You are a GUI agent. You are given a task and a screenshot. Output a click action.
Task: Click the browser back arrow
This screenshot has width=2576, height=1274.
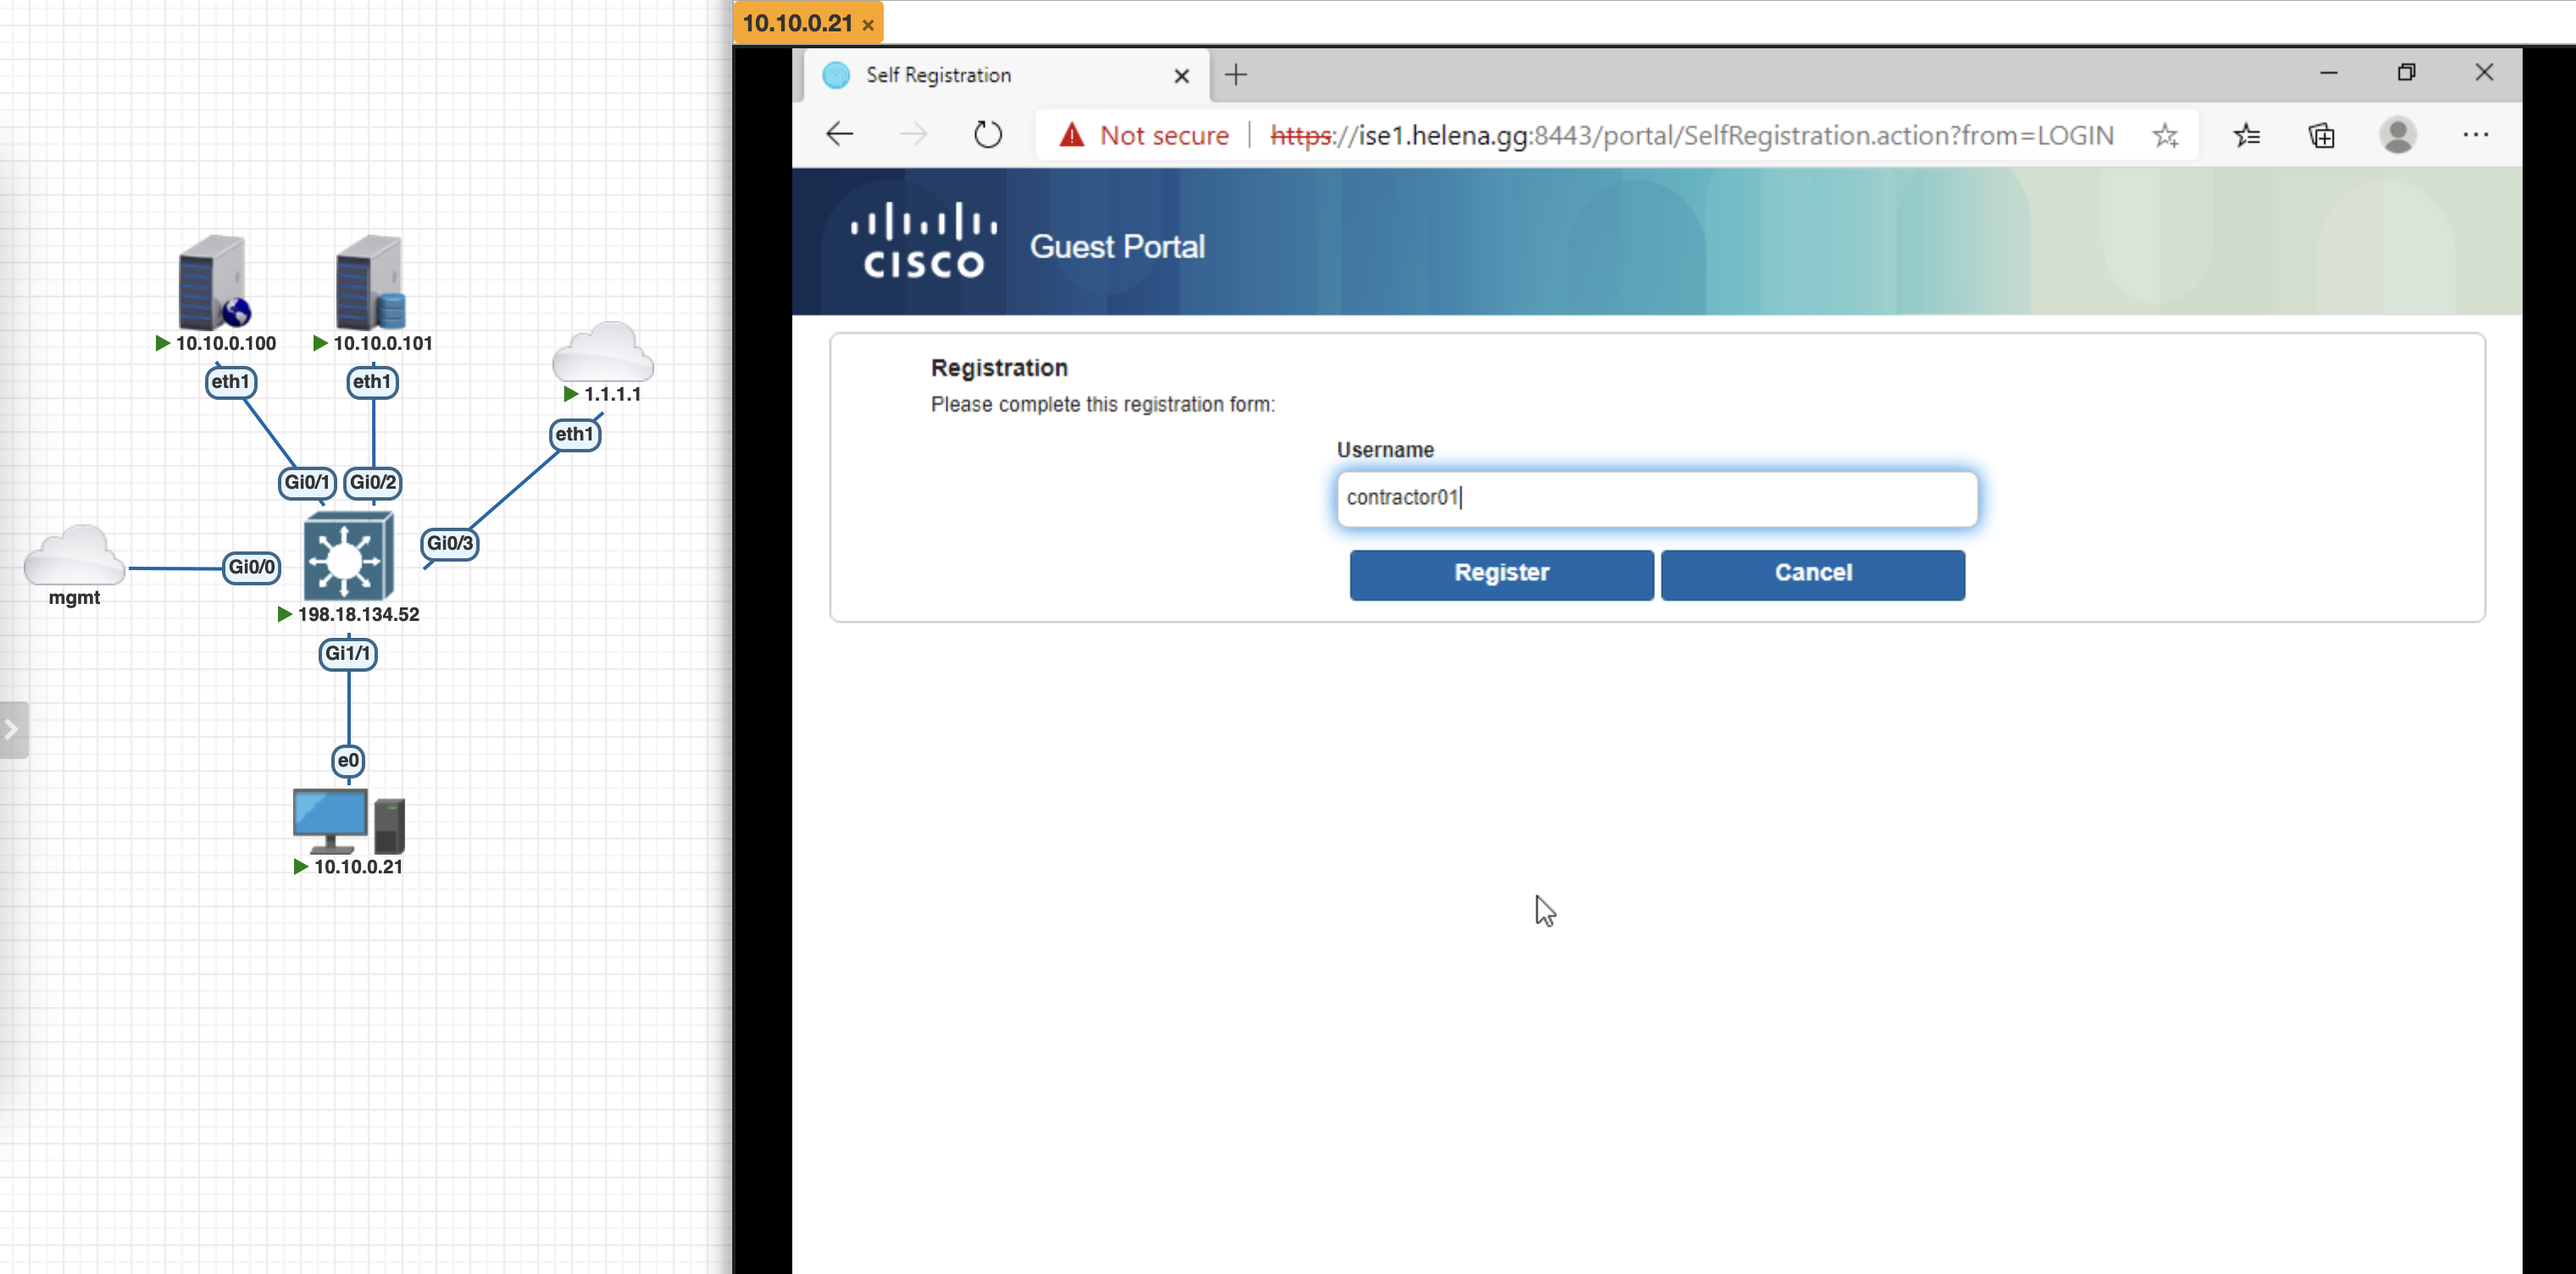[839, 134]
